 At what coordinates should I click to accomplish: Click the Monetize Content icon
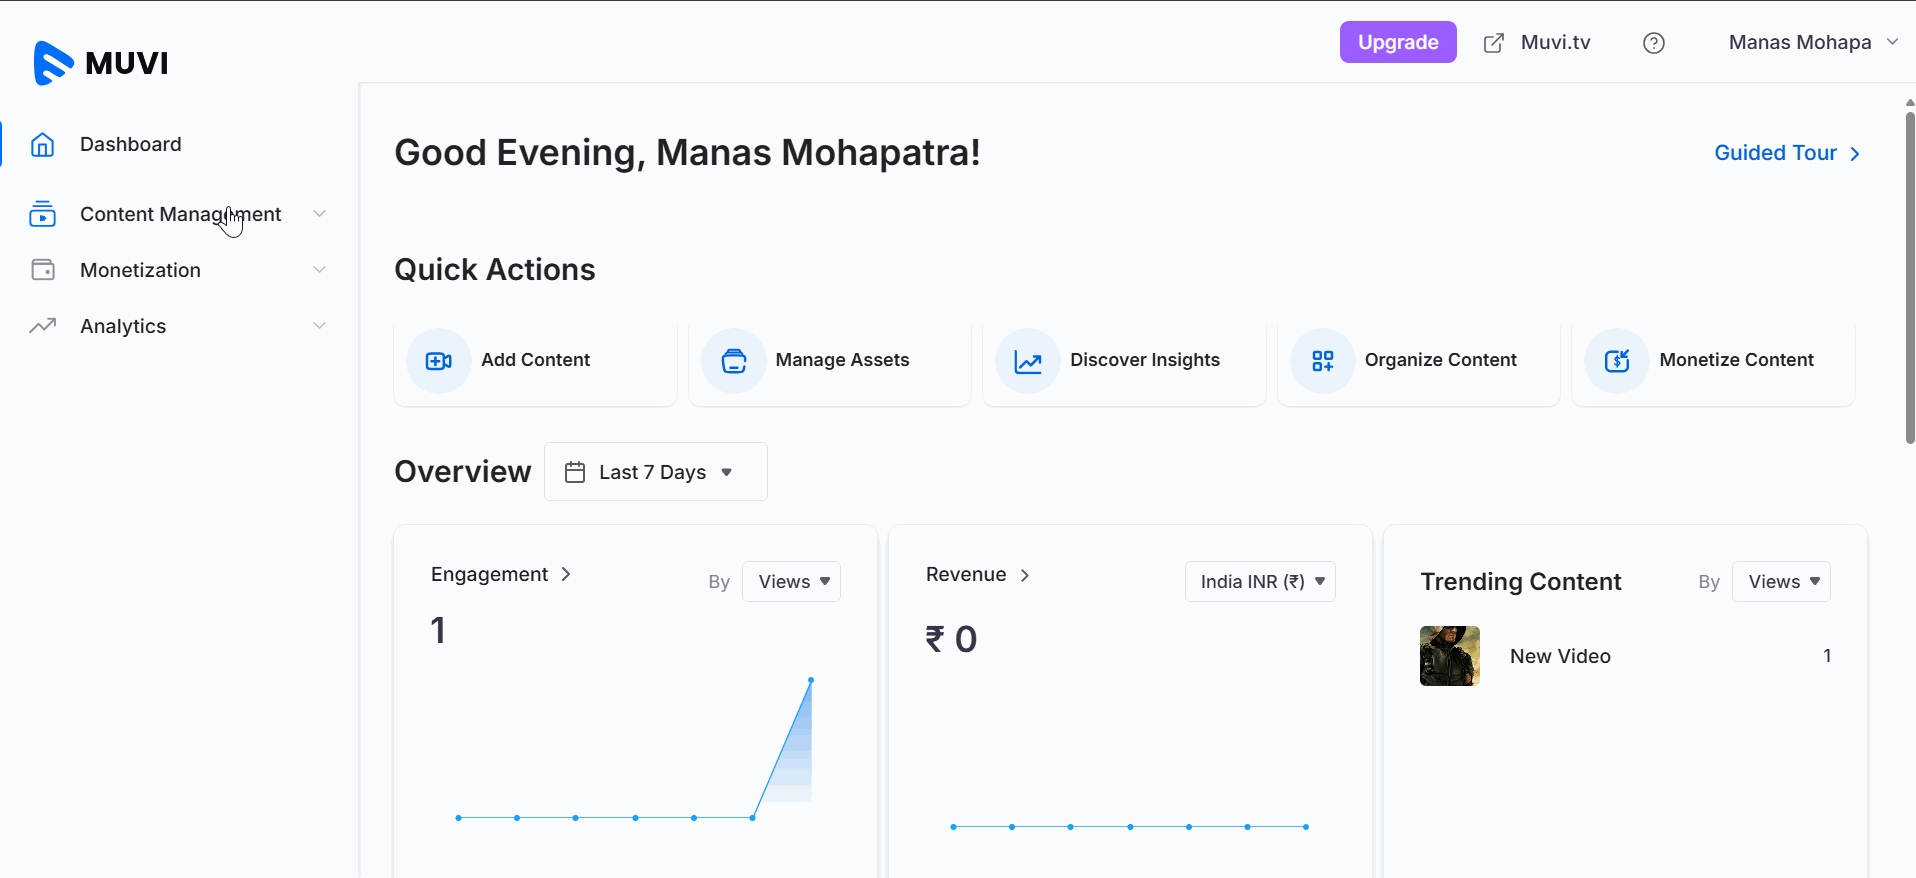(1616, 361)
